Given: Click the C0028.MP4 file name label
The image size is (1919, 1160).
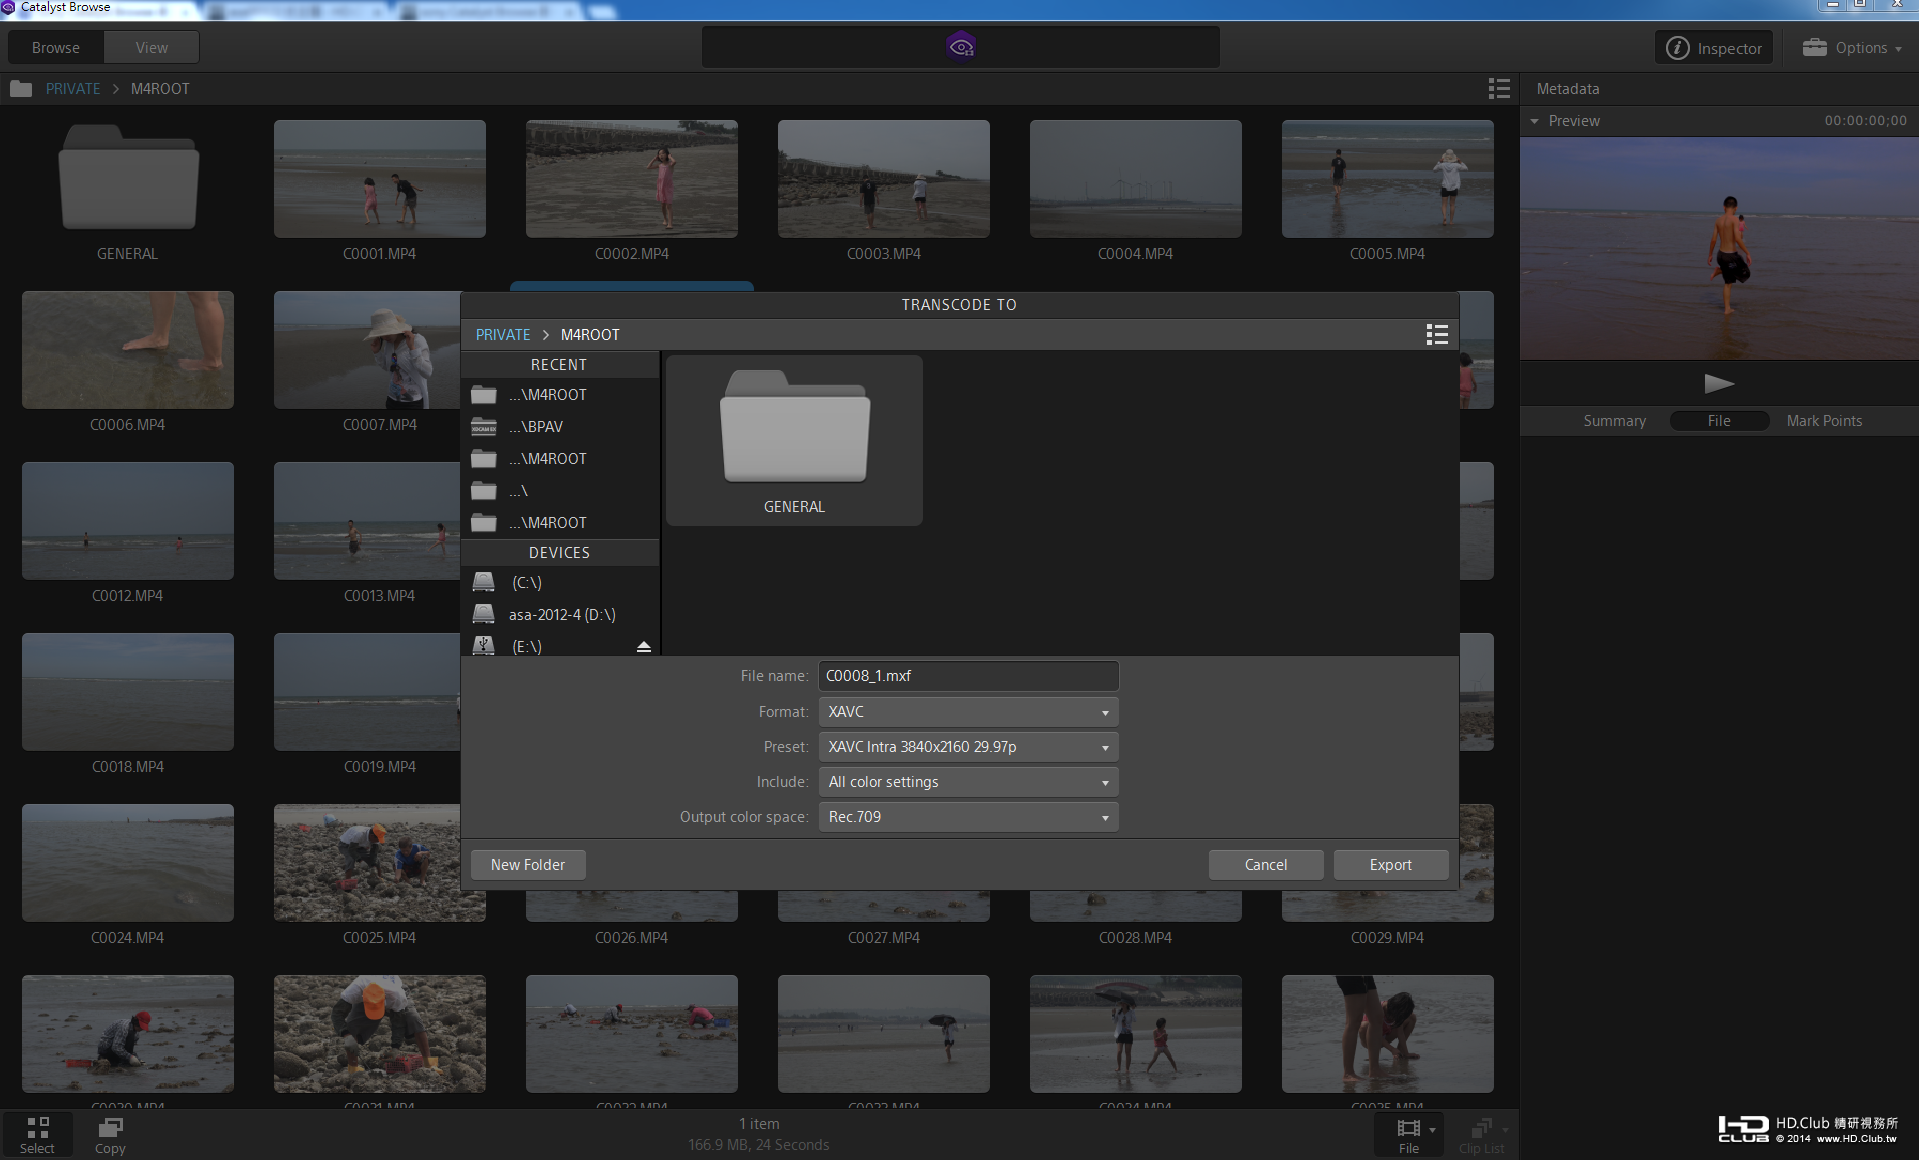Looking at the screenshot, I should tap(1135, 938).
